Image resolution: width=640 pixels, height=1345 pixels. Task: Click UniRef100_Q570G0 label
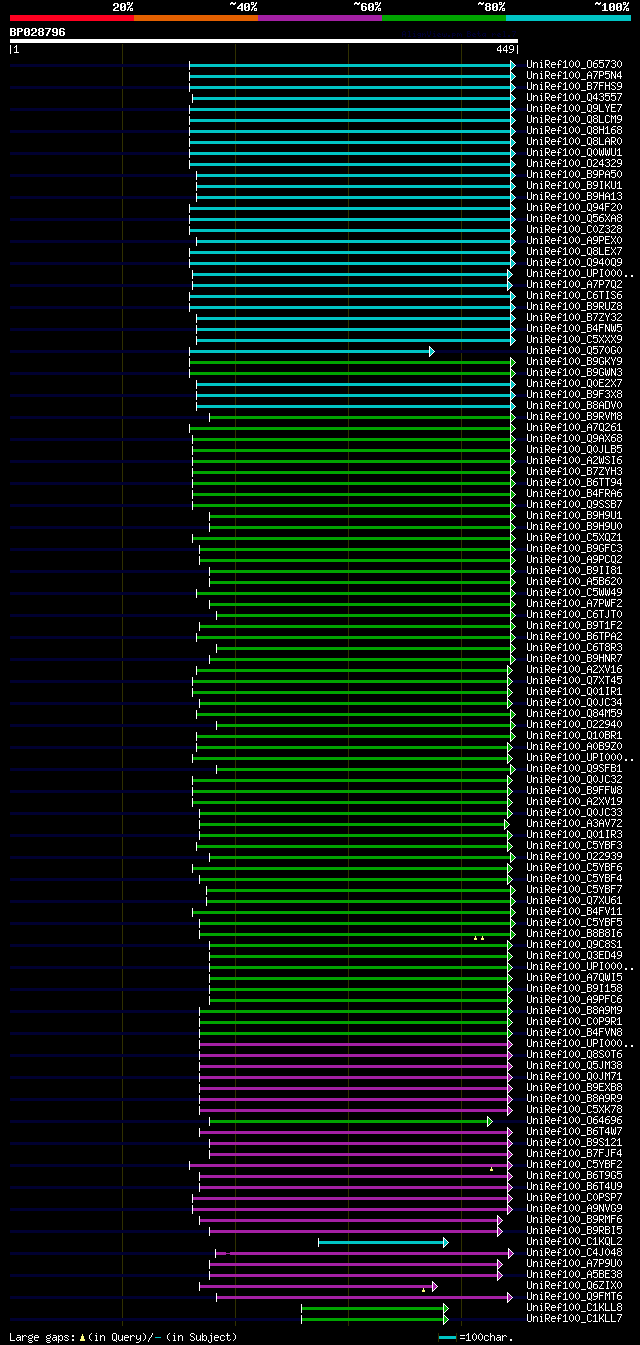pyautogui.click(x=575, y=350)
